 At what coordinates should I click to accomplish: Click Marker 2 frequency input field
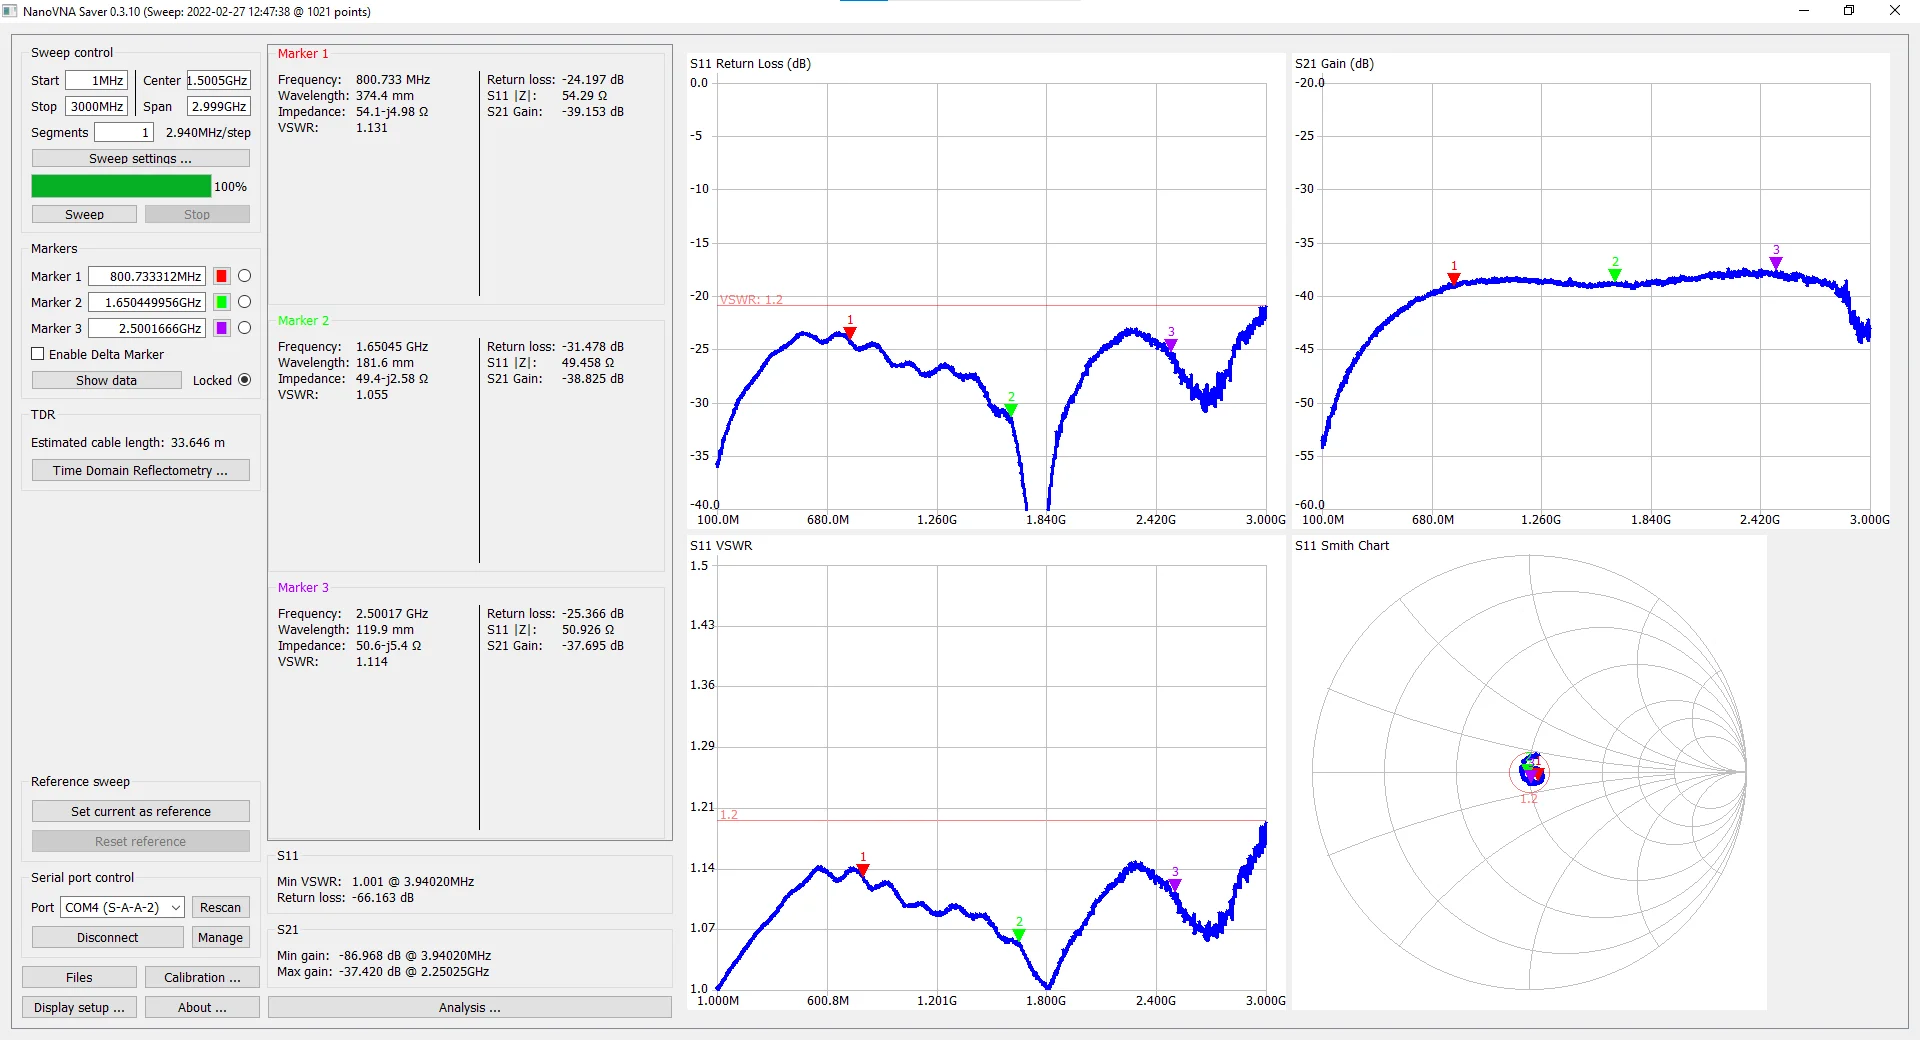pos(147,302)
